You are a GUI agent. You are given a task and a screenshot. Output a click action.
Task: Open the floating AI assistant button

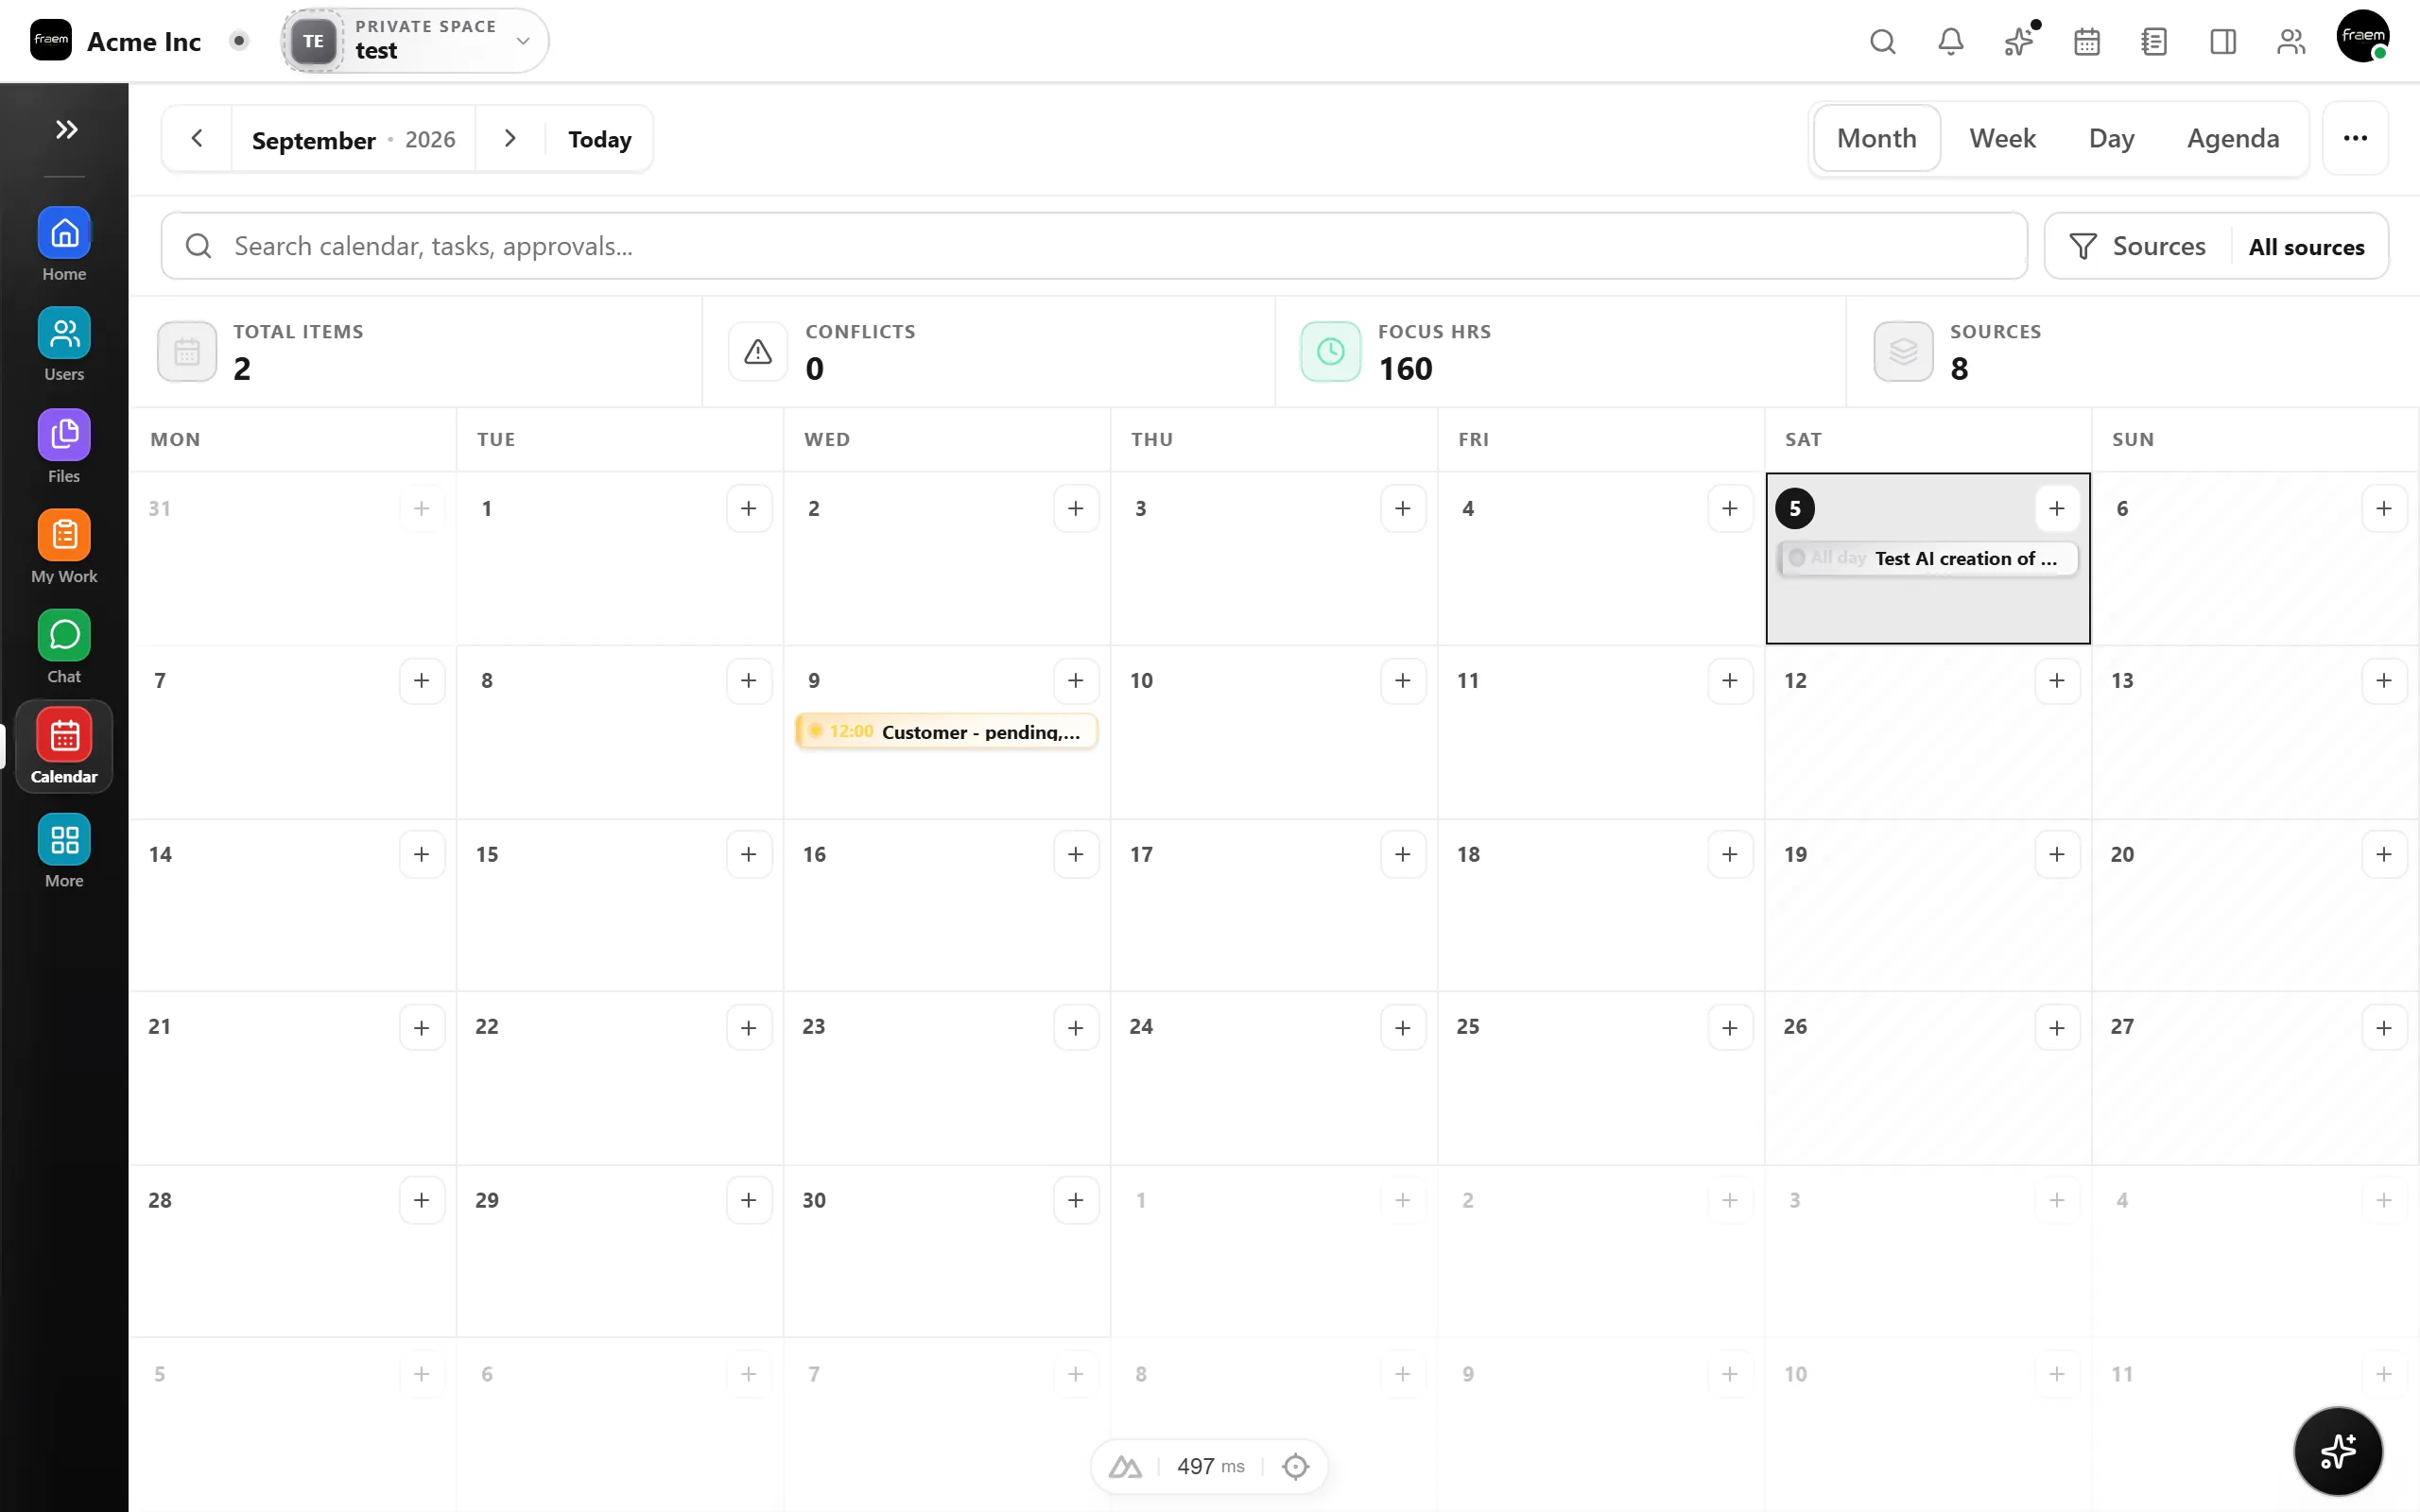[x=2337, y=1450]
